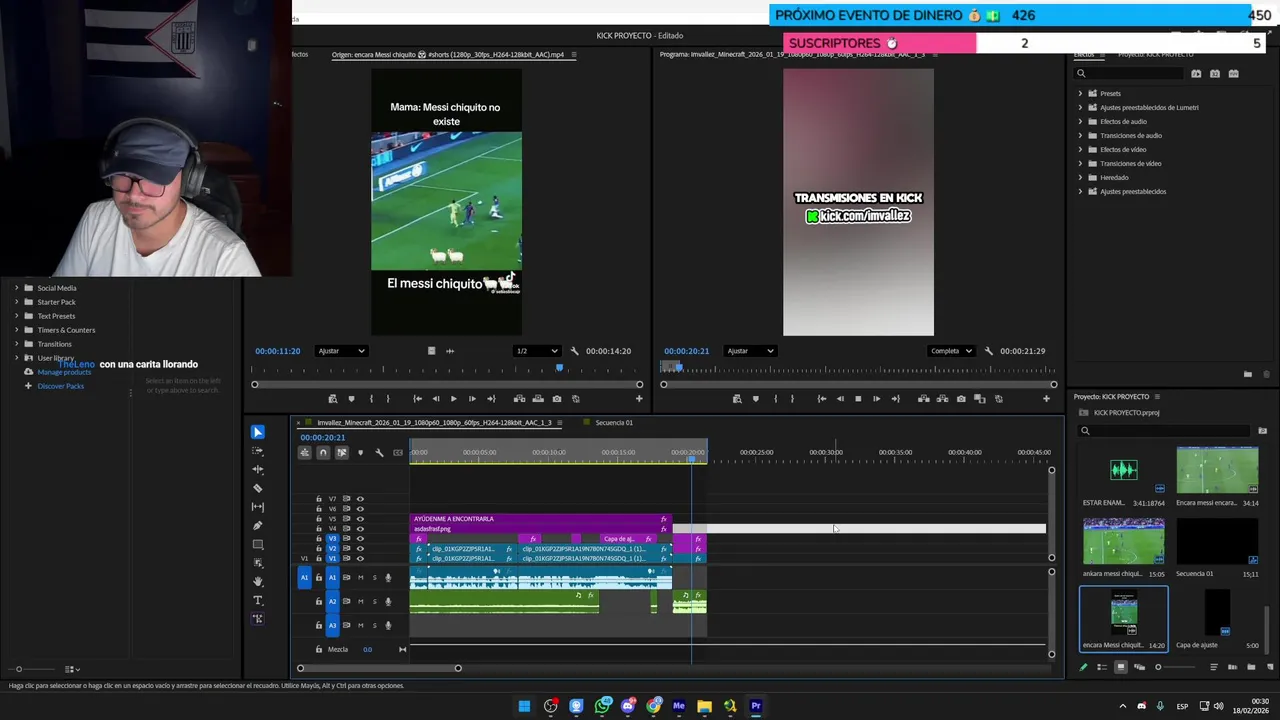The width and height of the screenshot is (1280, 720).
Task: Switch Project panel to list view
Action: click(1102, 667)
